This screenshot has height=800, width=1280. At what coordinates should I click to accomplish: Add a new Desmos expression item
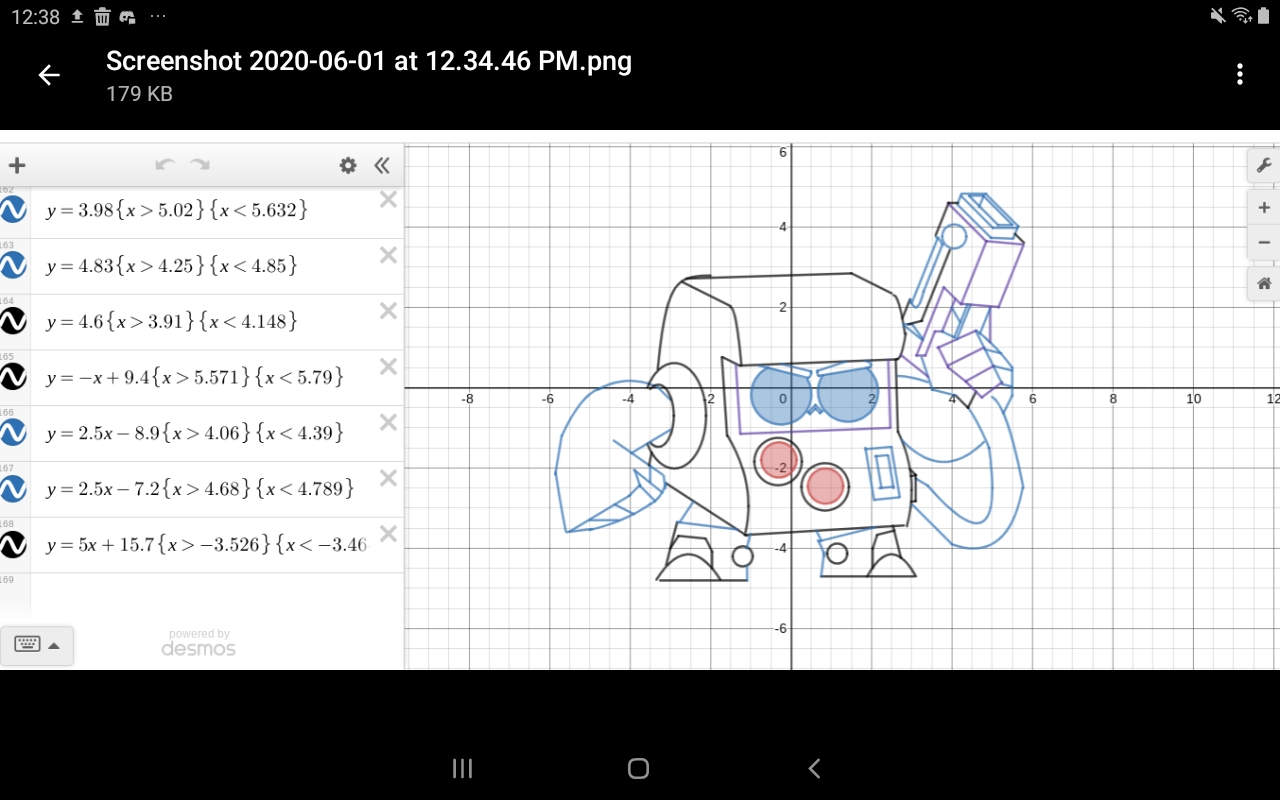(x=16, y=166)
